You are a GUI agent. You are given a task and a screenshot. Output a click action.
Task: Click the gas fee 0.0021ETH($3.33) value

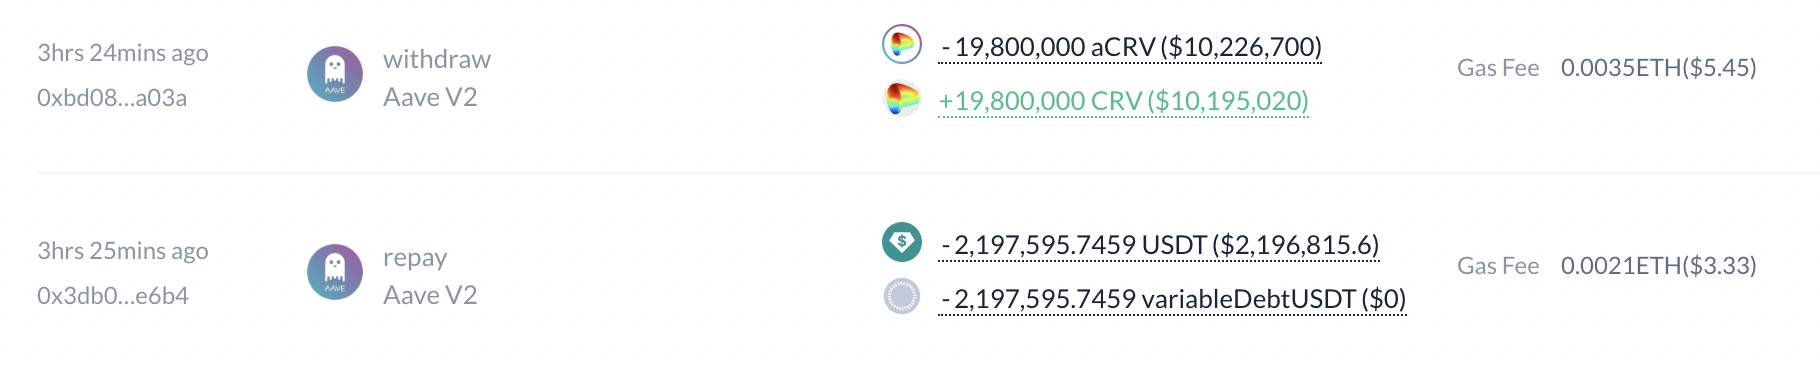click(x=1659, y=266)
